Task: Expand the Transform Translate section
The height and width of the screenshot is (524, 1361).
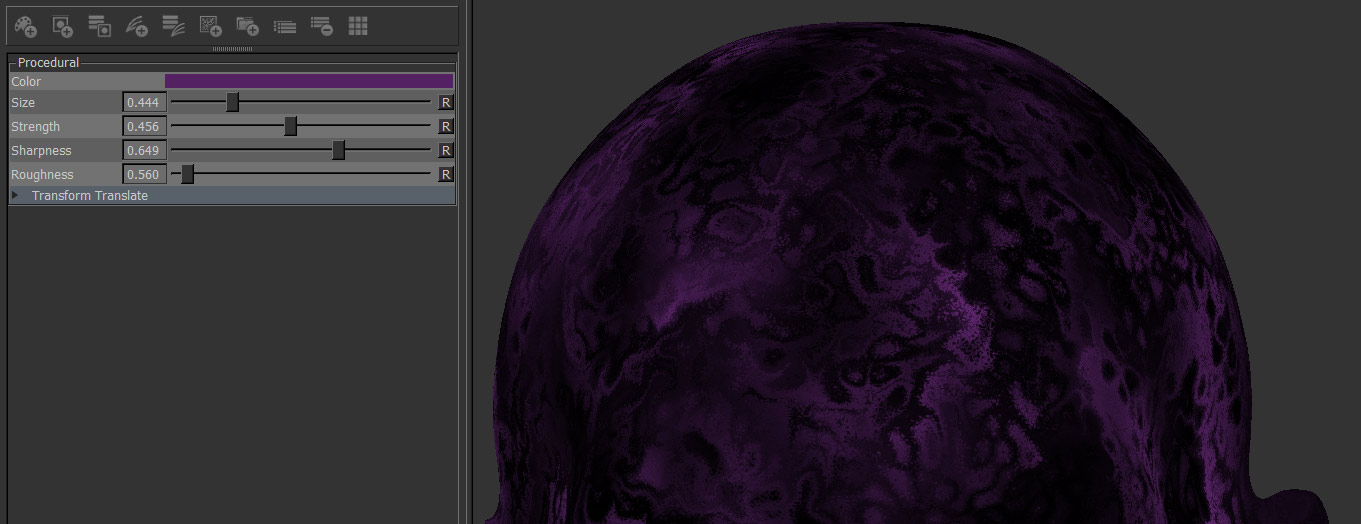Action: coord(15,196)
